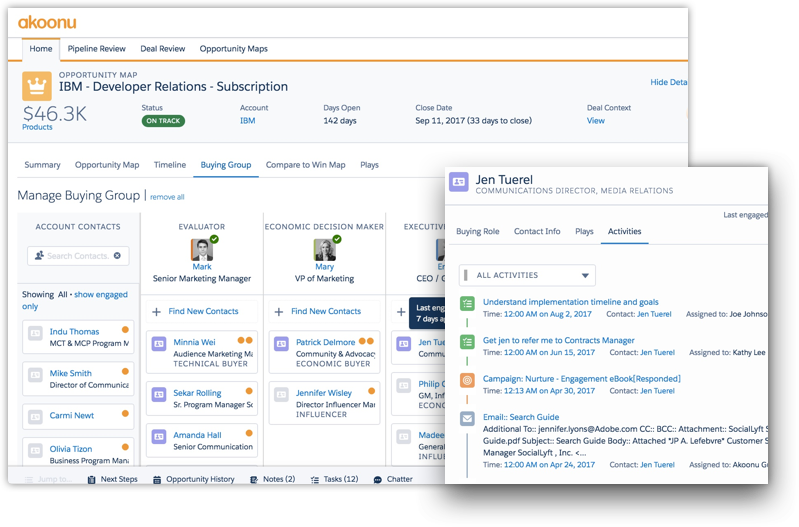Image resolution: width=799 pixels, height=527 pixels.
Task: Click Mark's evaluator photo
Action: coord(202,250)
